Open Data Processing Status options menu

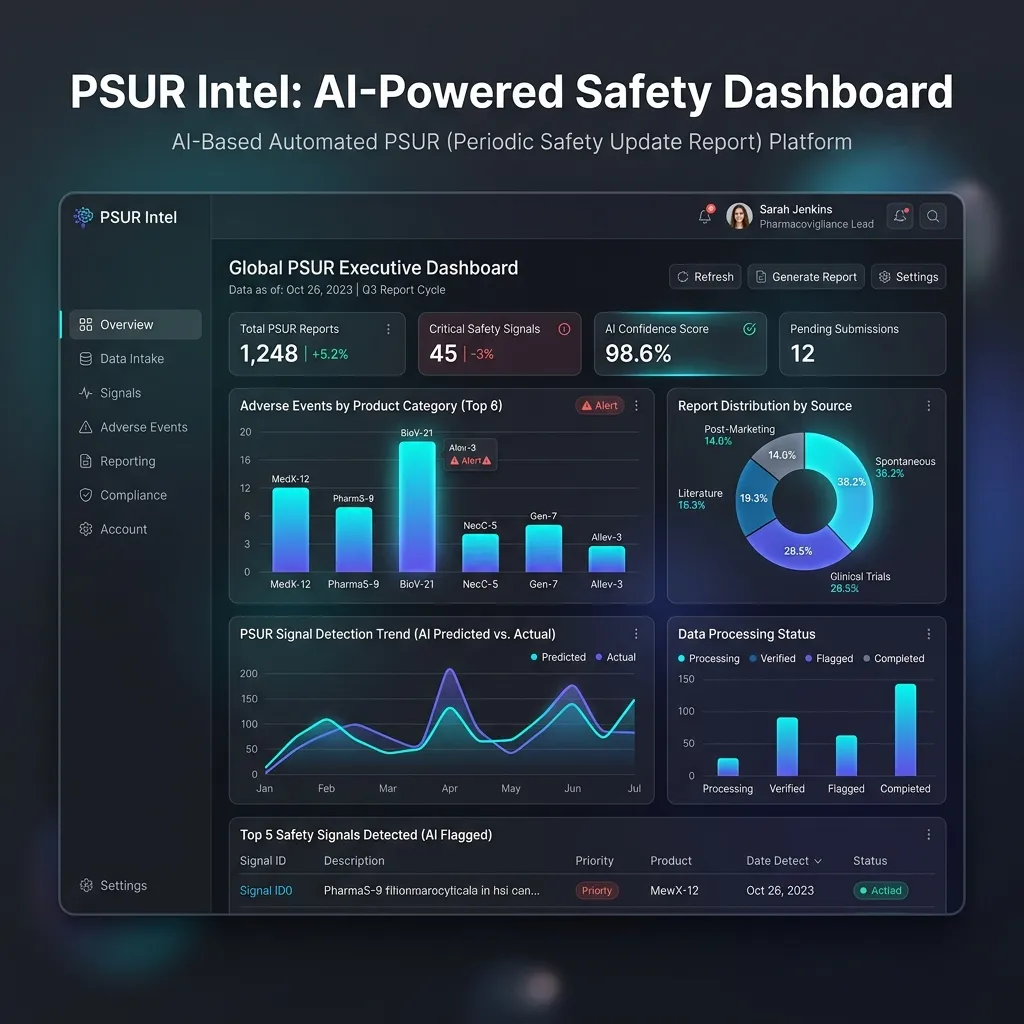tap(929, 634)
